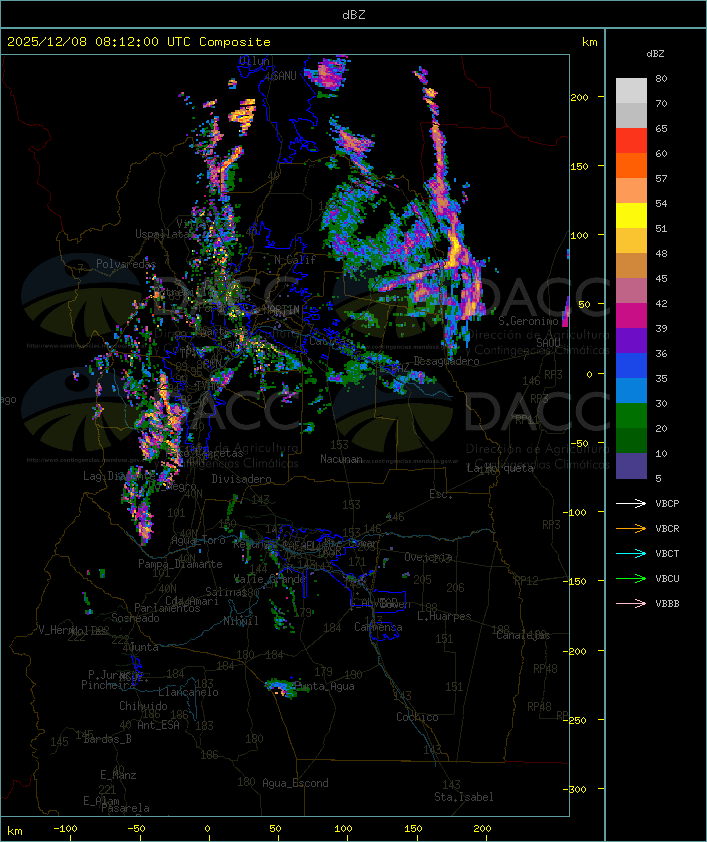Click the N_Calif map label
This screenshot has width=707, height=842.
tap(295, 260)
